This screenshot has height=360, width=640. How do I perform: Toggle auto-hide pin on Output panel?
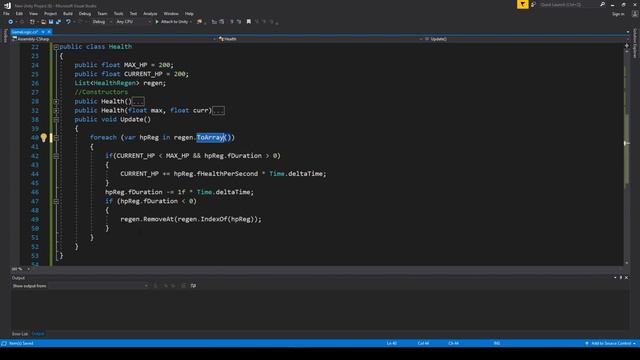coord(621,278)
